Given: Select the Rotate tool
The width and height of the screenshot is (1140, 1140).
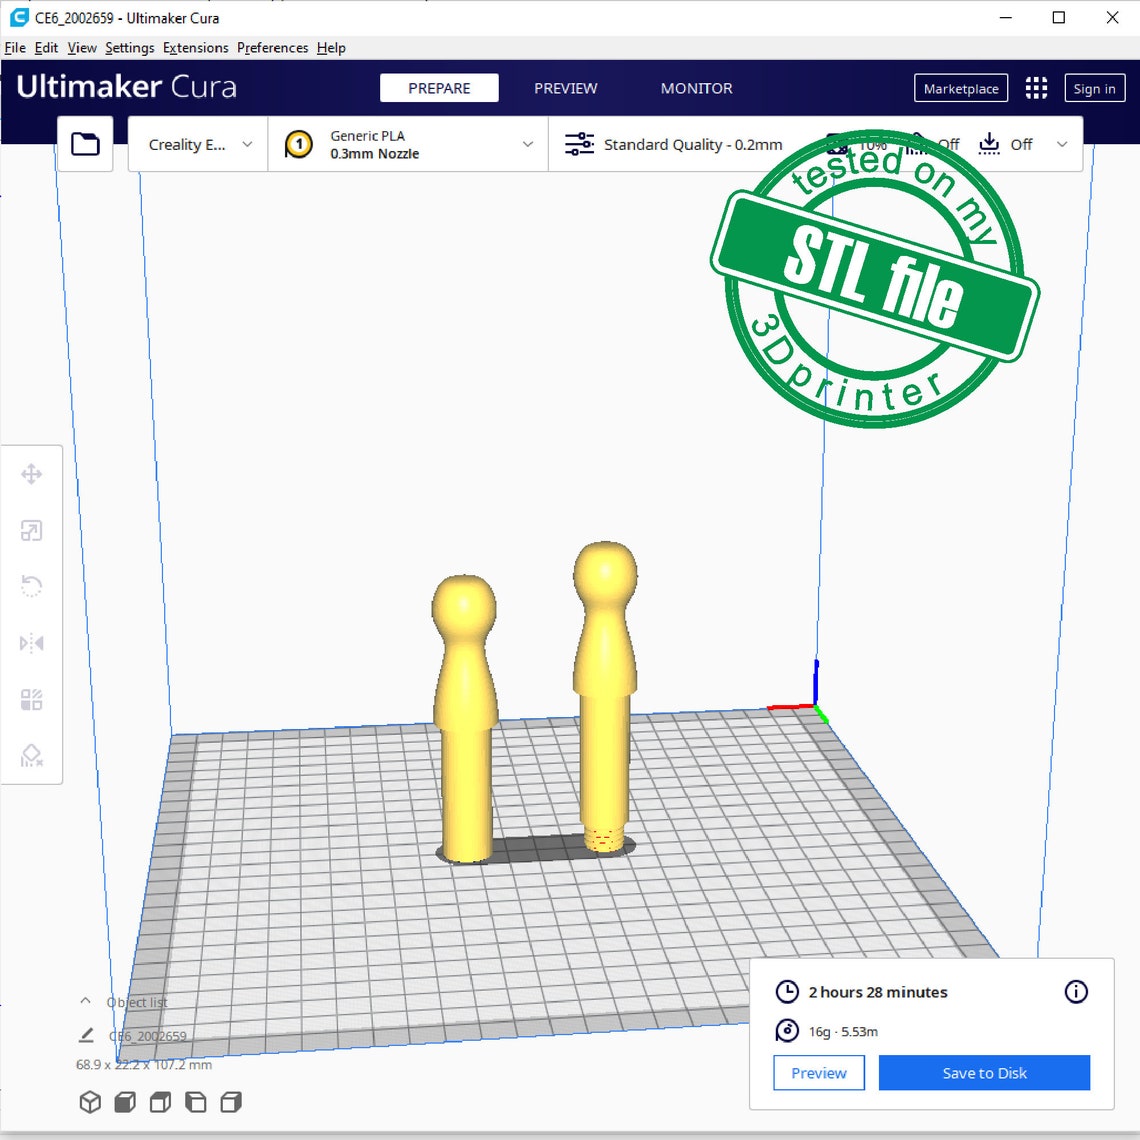Looking at the screenshot, I should (x=32, y=586).
